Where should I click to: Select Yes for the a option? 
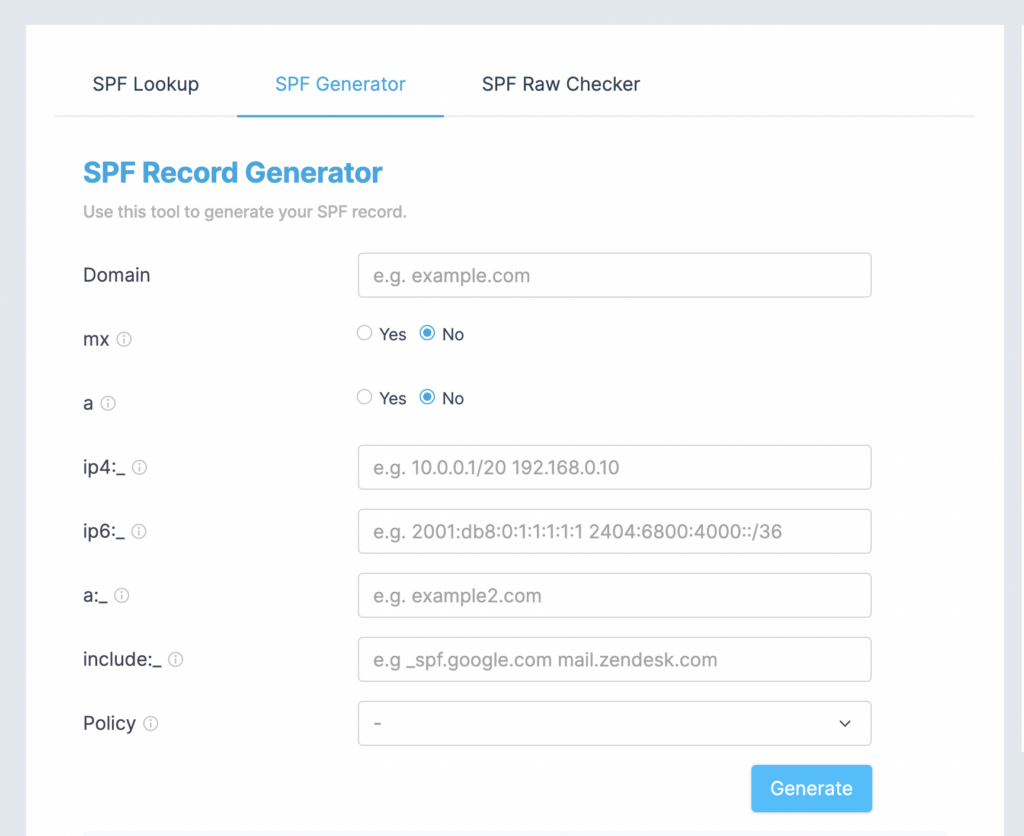click(364, 397)
